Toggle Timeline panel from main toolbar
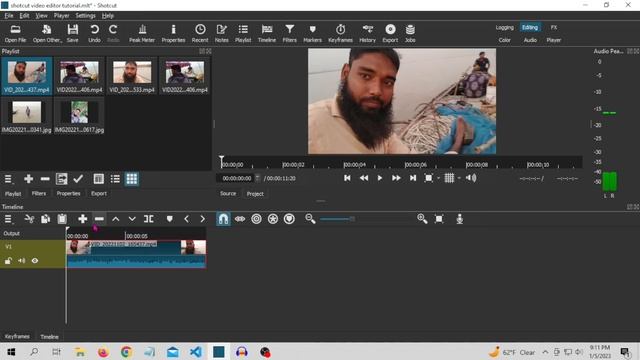Screen dimensions: 640x360 [x=267, y=33]
